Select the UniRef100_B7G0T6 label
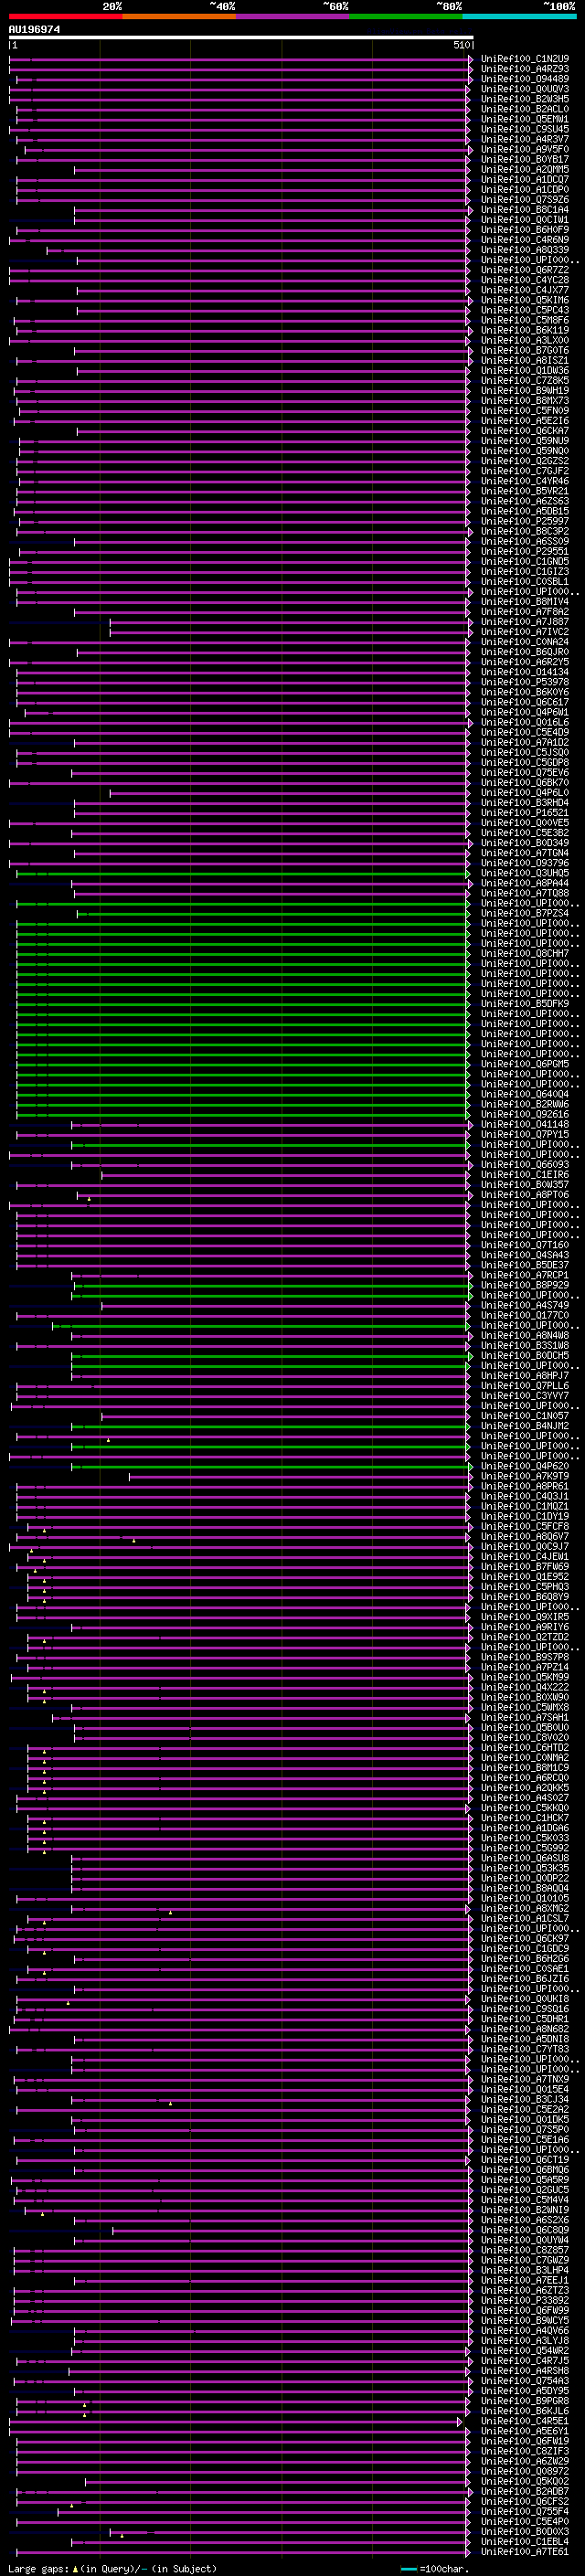This screenshot has width=585, height=2576. coord(525,350)
